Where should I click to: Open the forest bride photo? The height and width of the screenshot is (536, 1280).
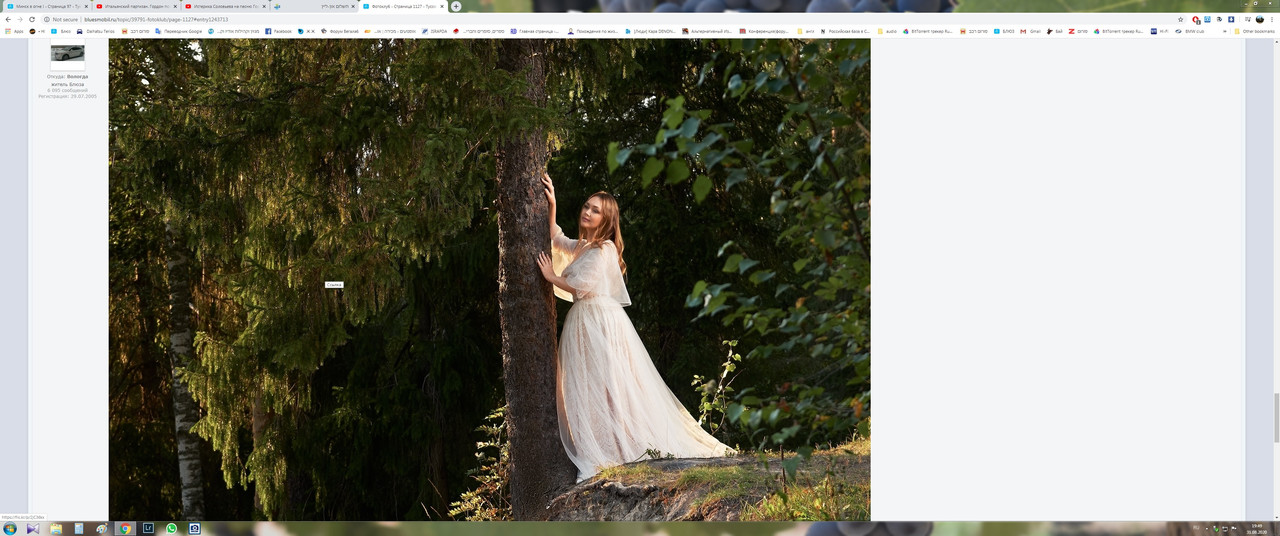(x=489, y=279)
